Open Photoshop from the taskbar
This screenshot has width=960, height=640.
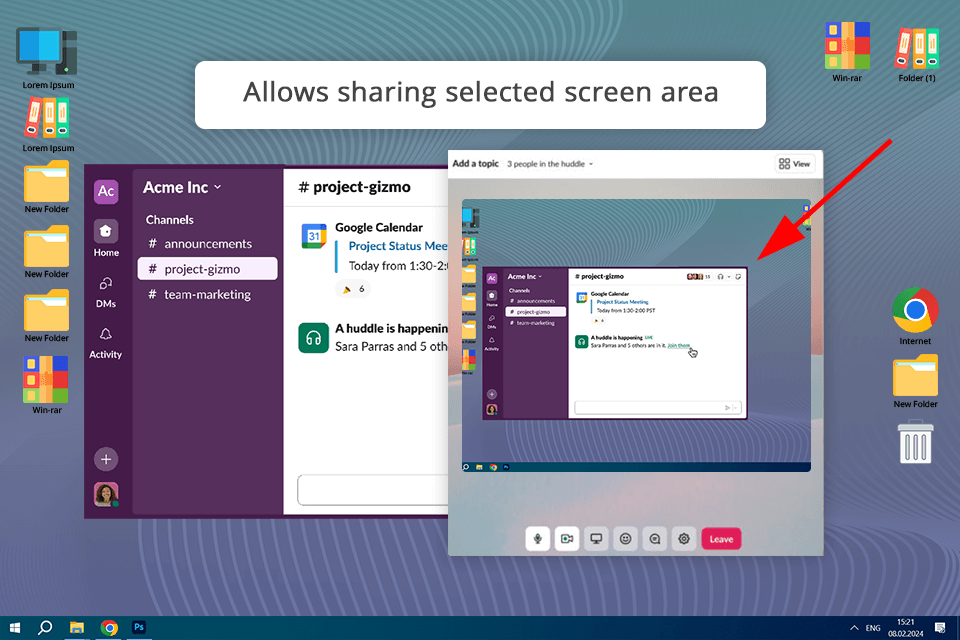point(139,627)
